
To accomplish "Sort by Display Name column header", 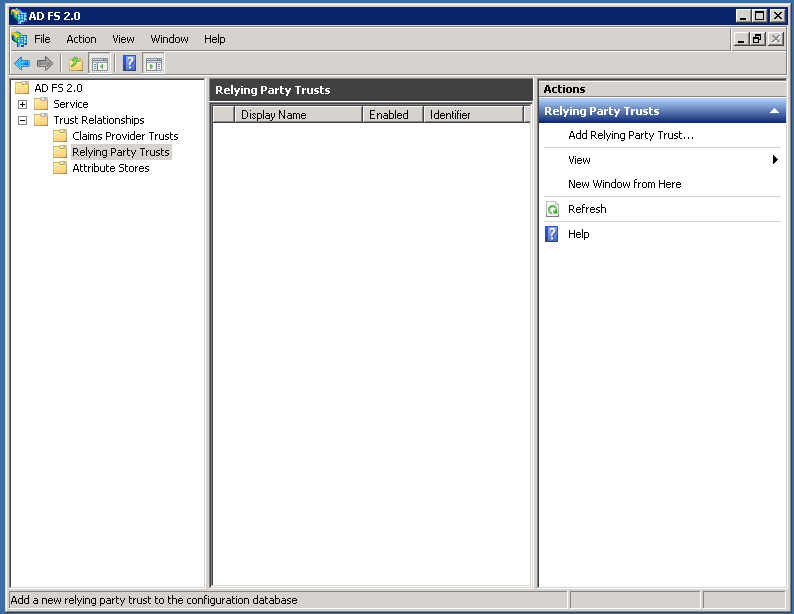I will 298,115.
